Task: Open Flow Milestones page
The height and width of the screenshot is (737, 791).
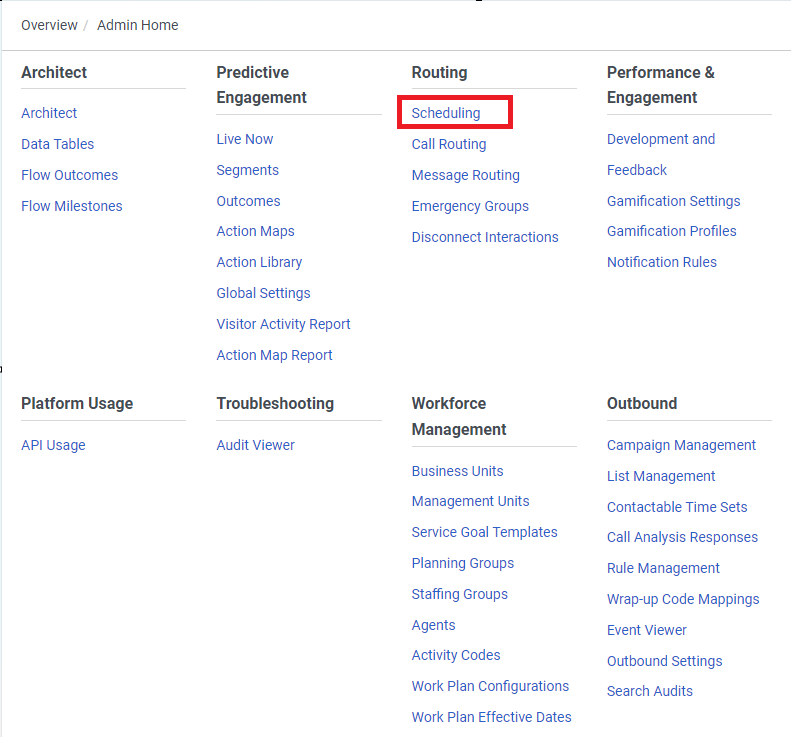Action: point(71,206)
